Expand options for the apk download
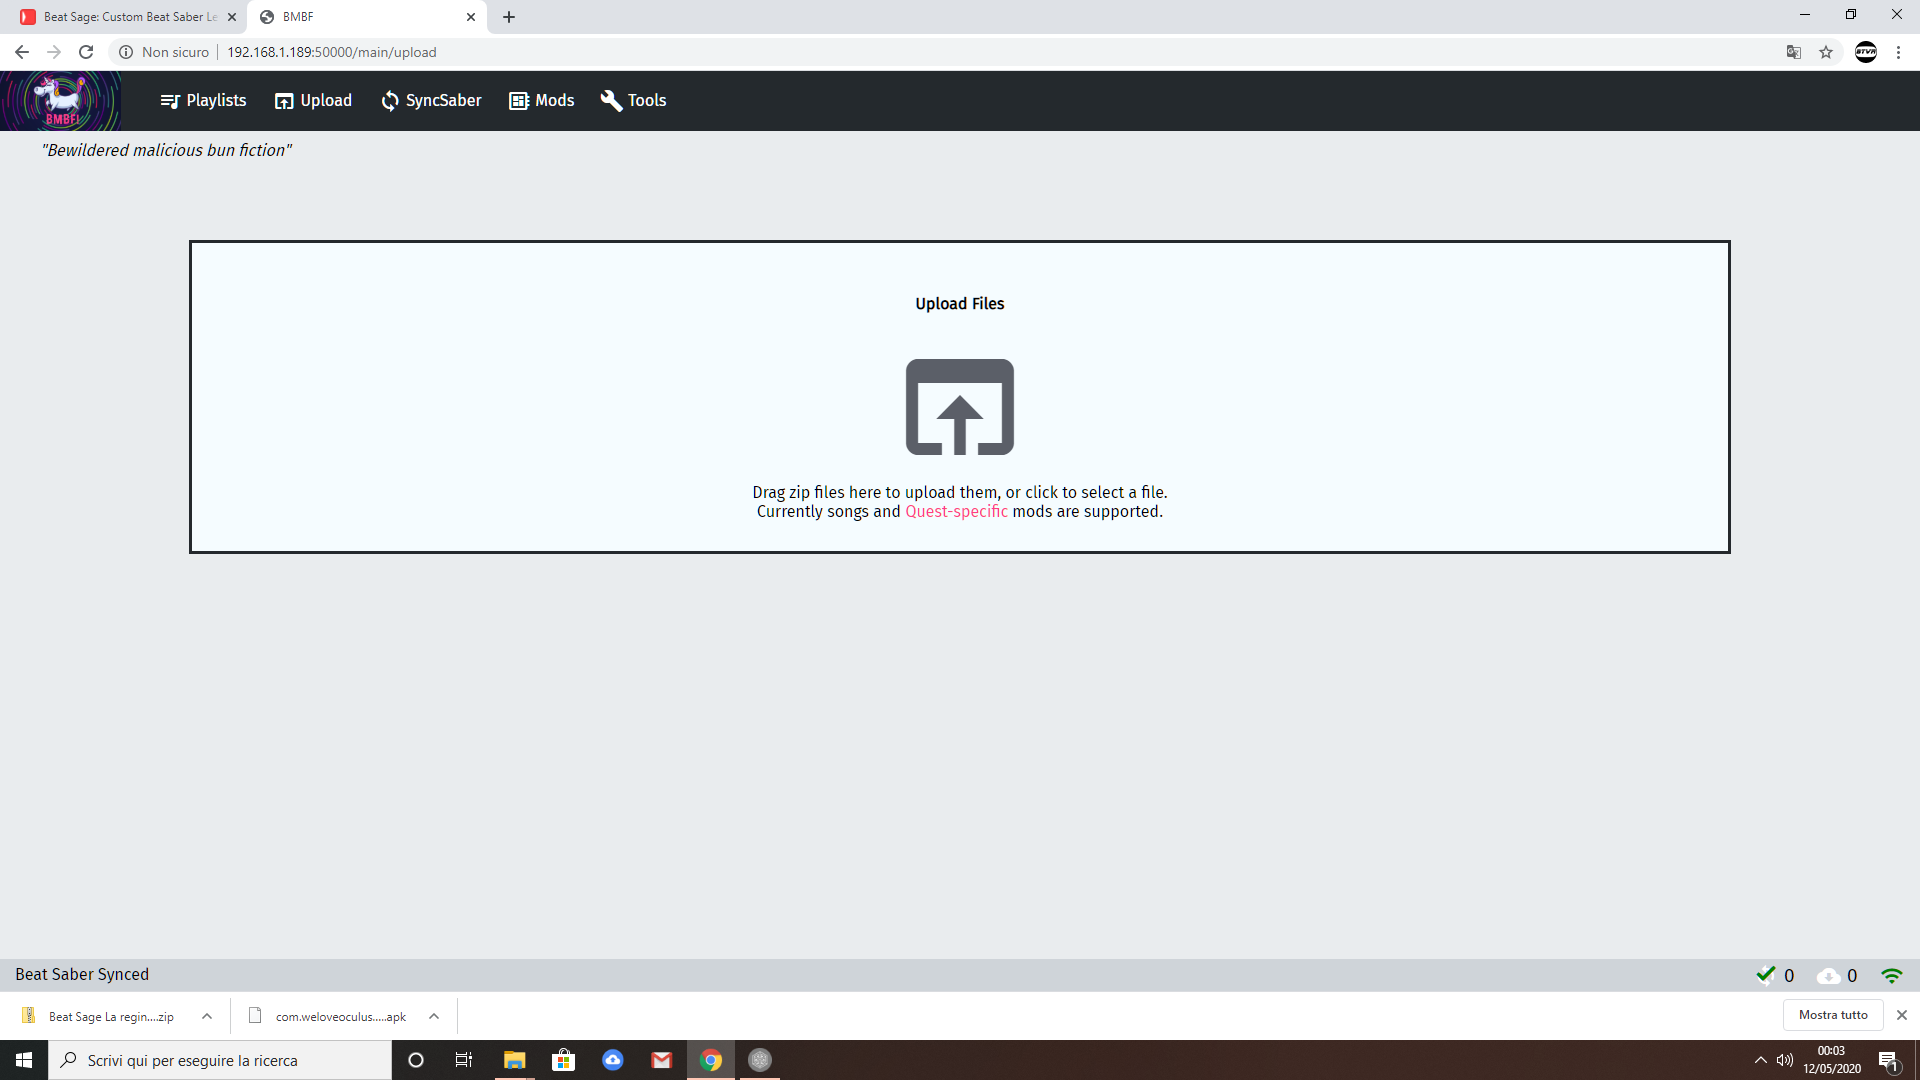1920x1080 pixels. (434, 1016)
